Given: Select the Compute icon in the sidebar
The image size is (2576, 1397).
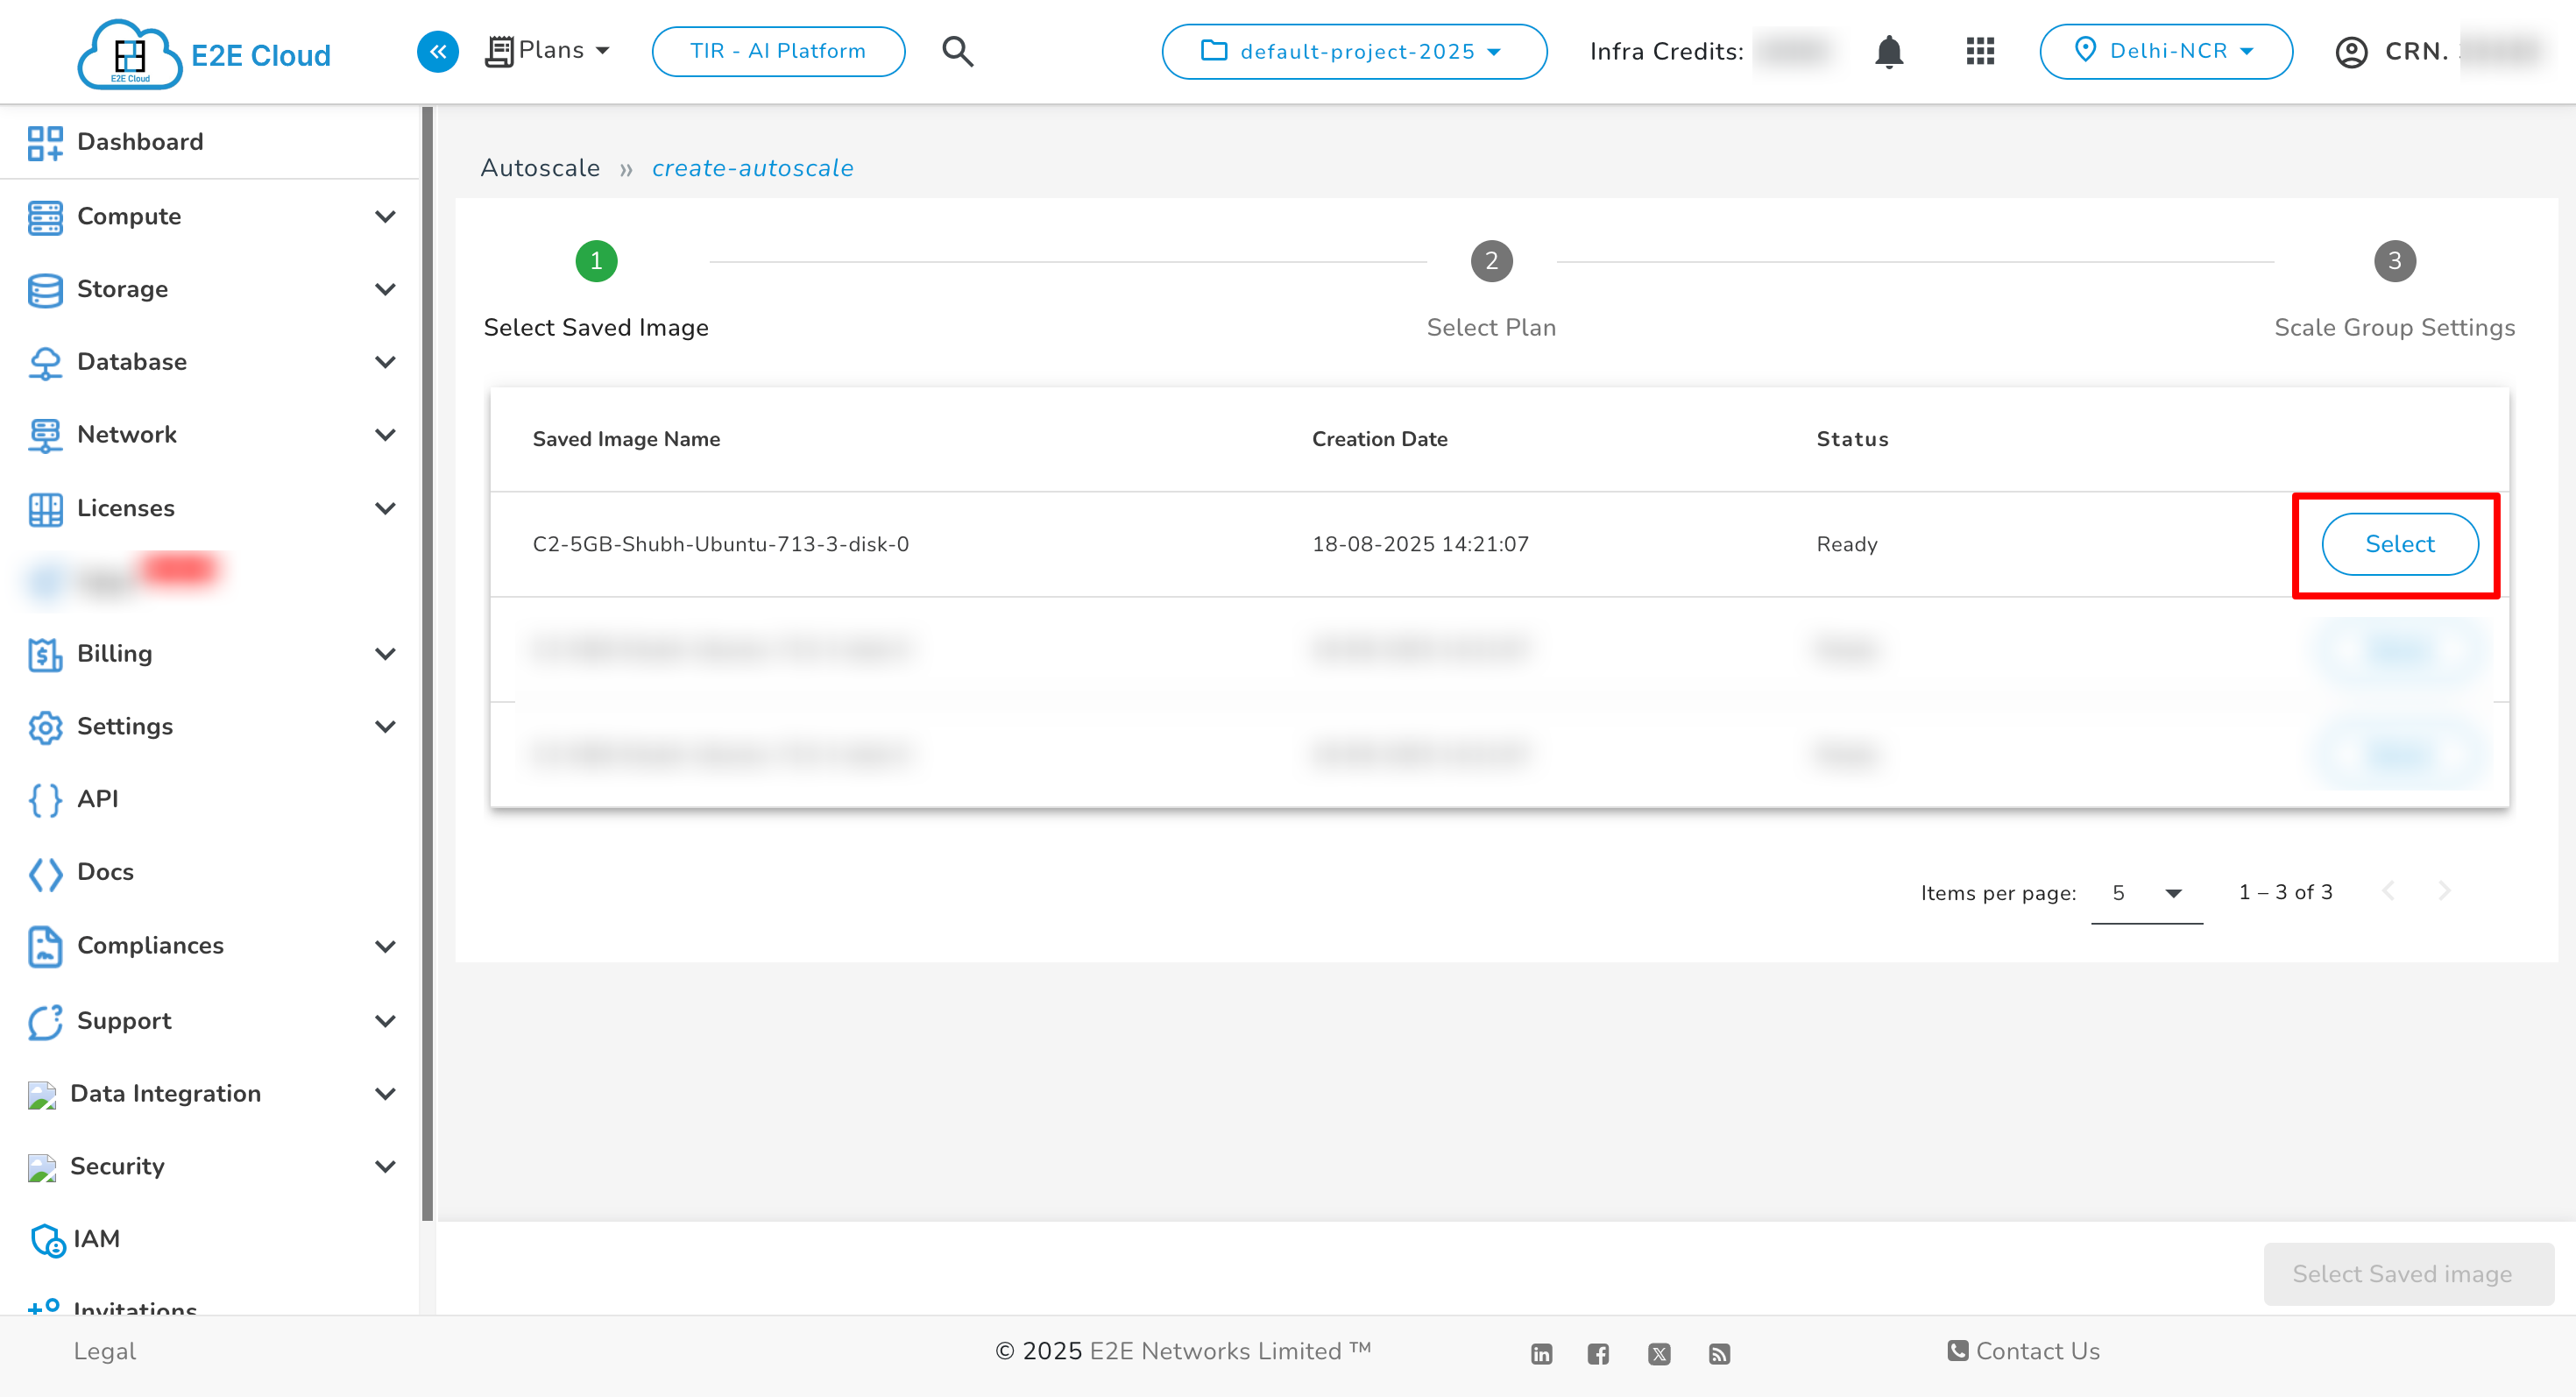Looking at the screenshot, I should click(44, 217).
